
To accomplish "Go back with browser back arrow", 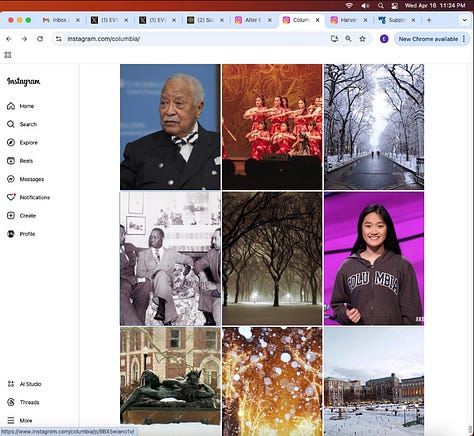I will [9, 39].
